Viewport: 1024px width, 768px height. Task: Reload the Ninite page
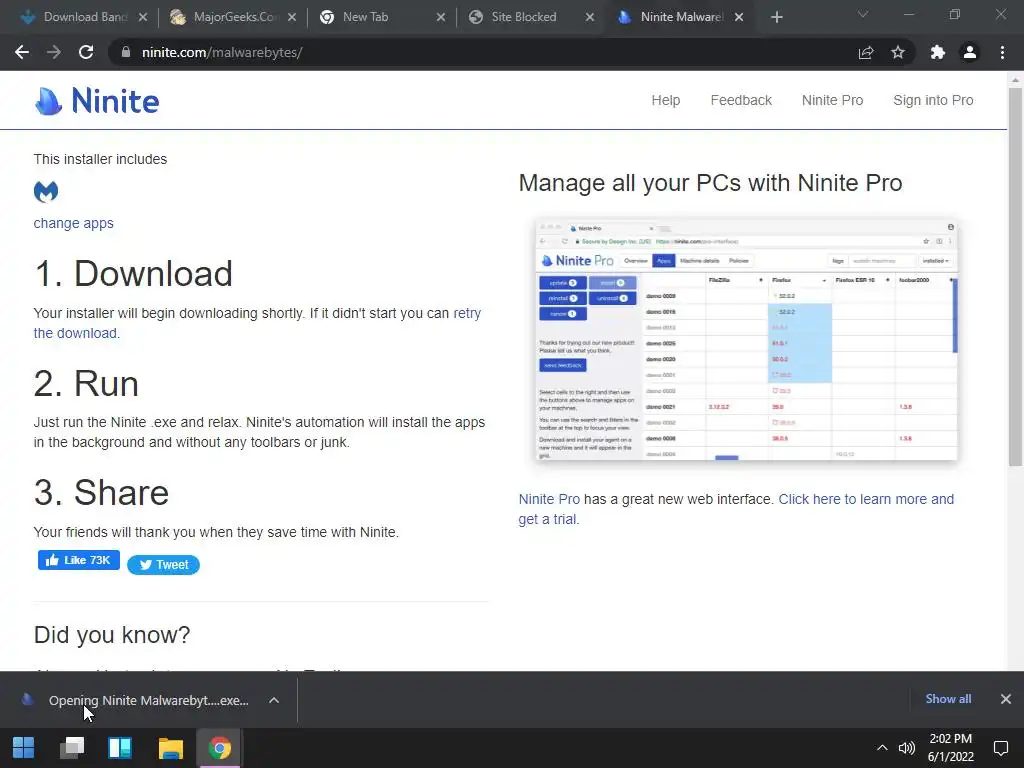pos(86,52)
